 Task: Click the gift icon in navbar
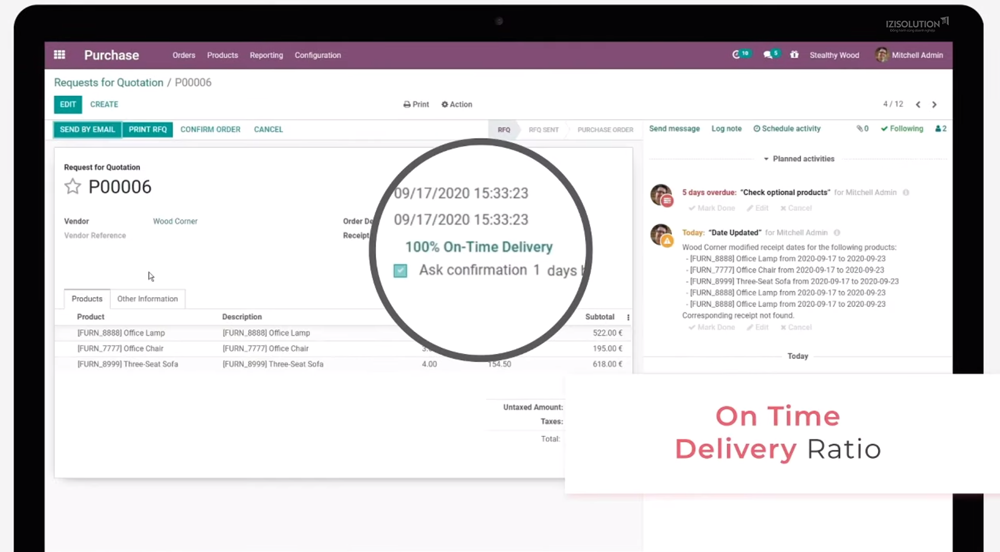click(x=794, y=55)
